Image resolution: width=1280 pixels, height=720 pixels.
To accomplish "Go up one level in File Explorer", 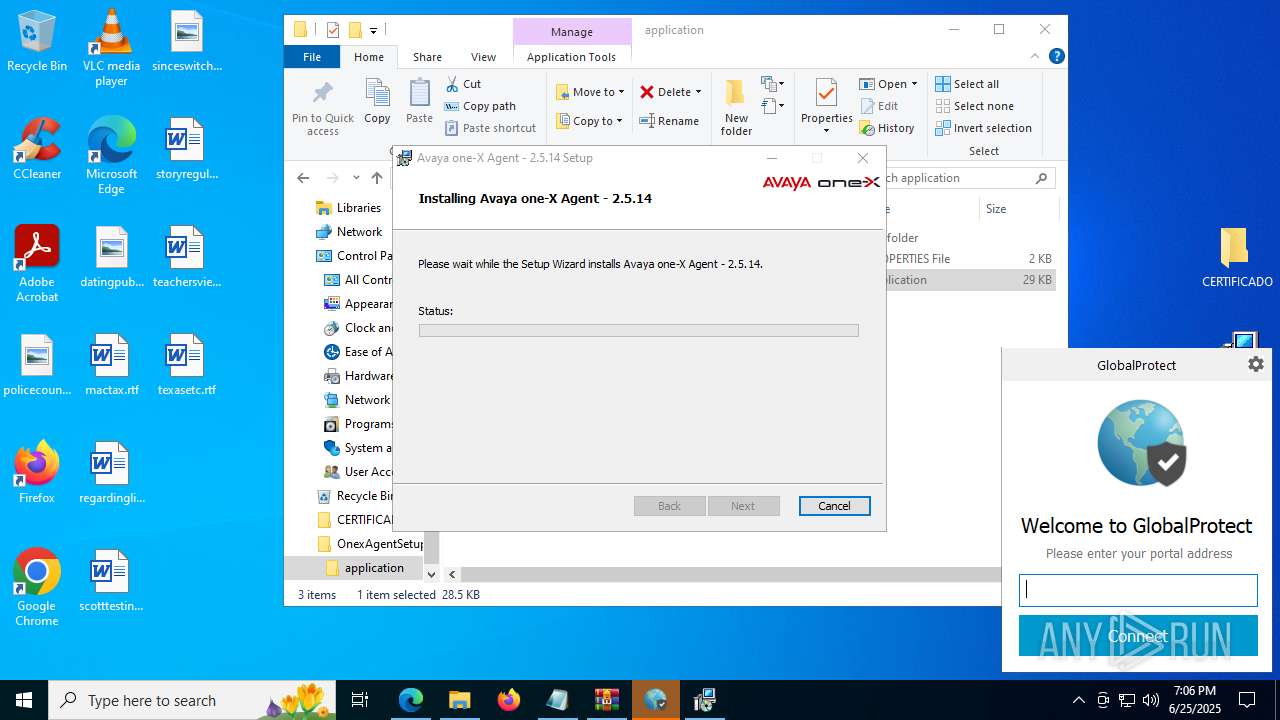I will pos(377,178).
